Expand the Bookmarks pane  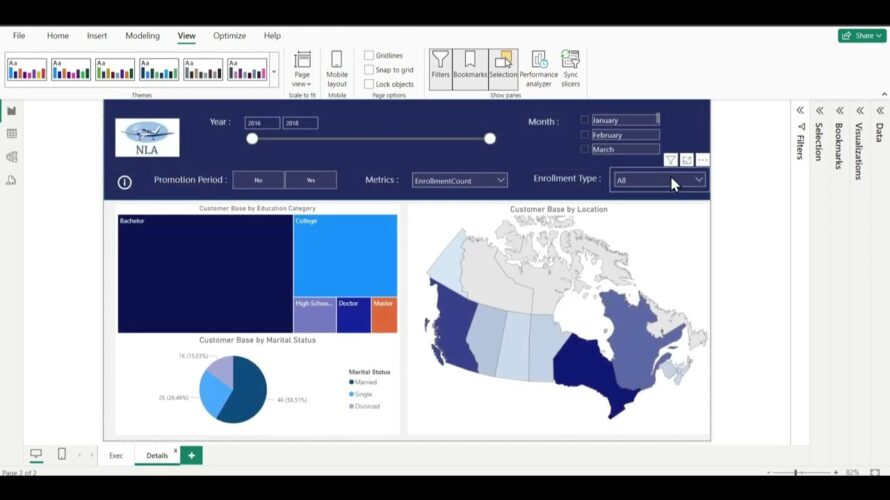[x=839, y=110]
